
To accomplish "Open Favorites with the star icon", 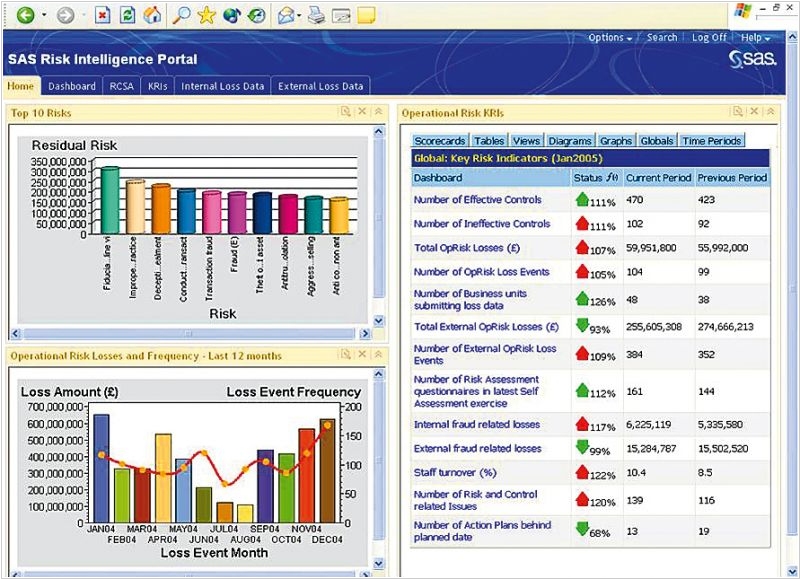I will (206, 16).
